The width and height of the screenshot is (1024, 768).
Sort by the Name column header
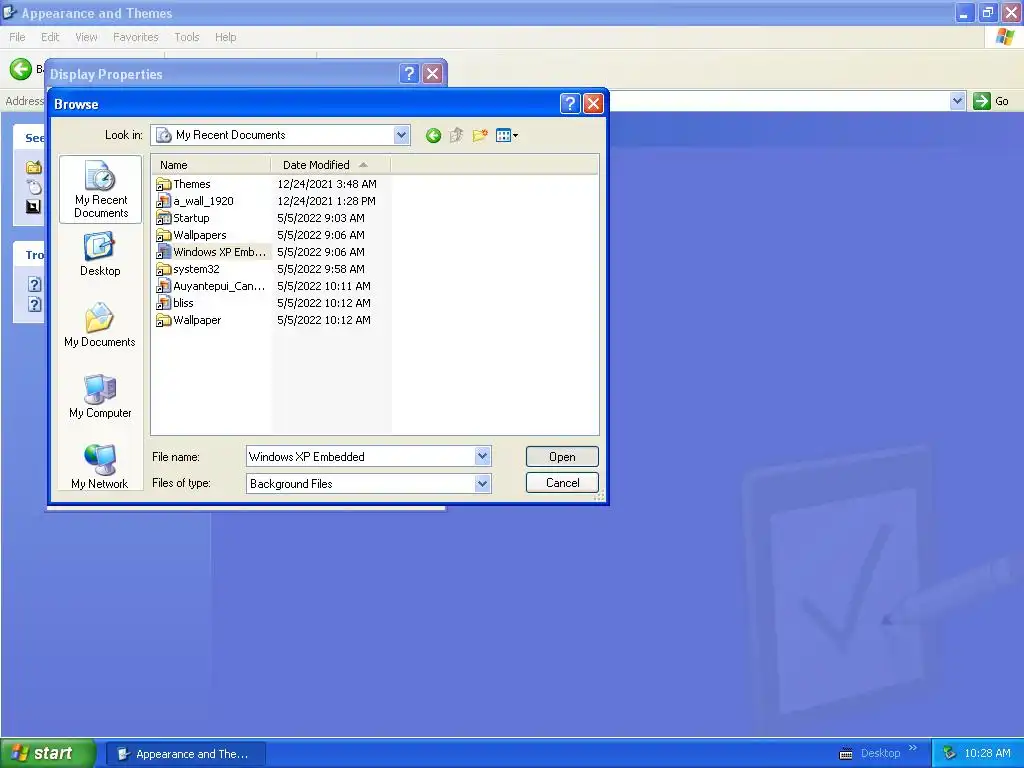211,165
